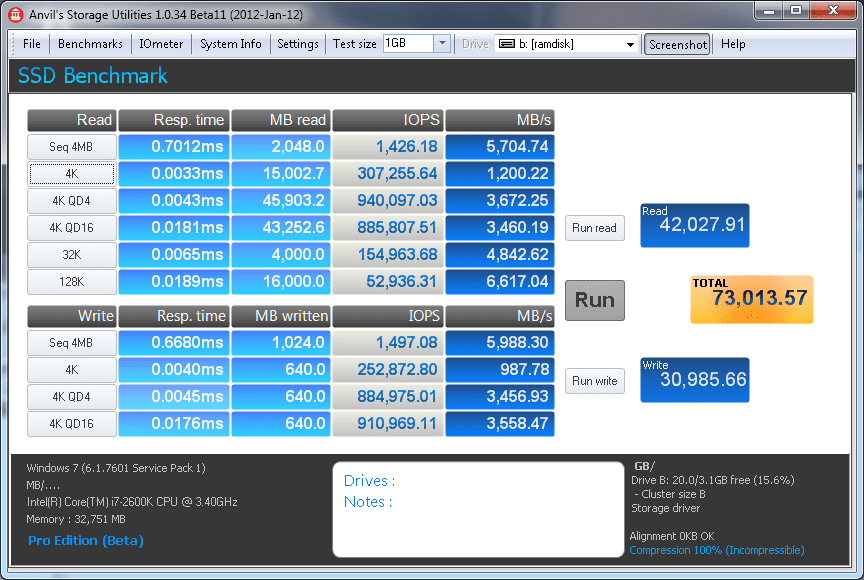864x580 pixels.
Task: Click the 3,672.25 MB/s cell
Action: [500, 200]
